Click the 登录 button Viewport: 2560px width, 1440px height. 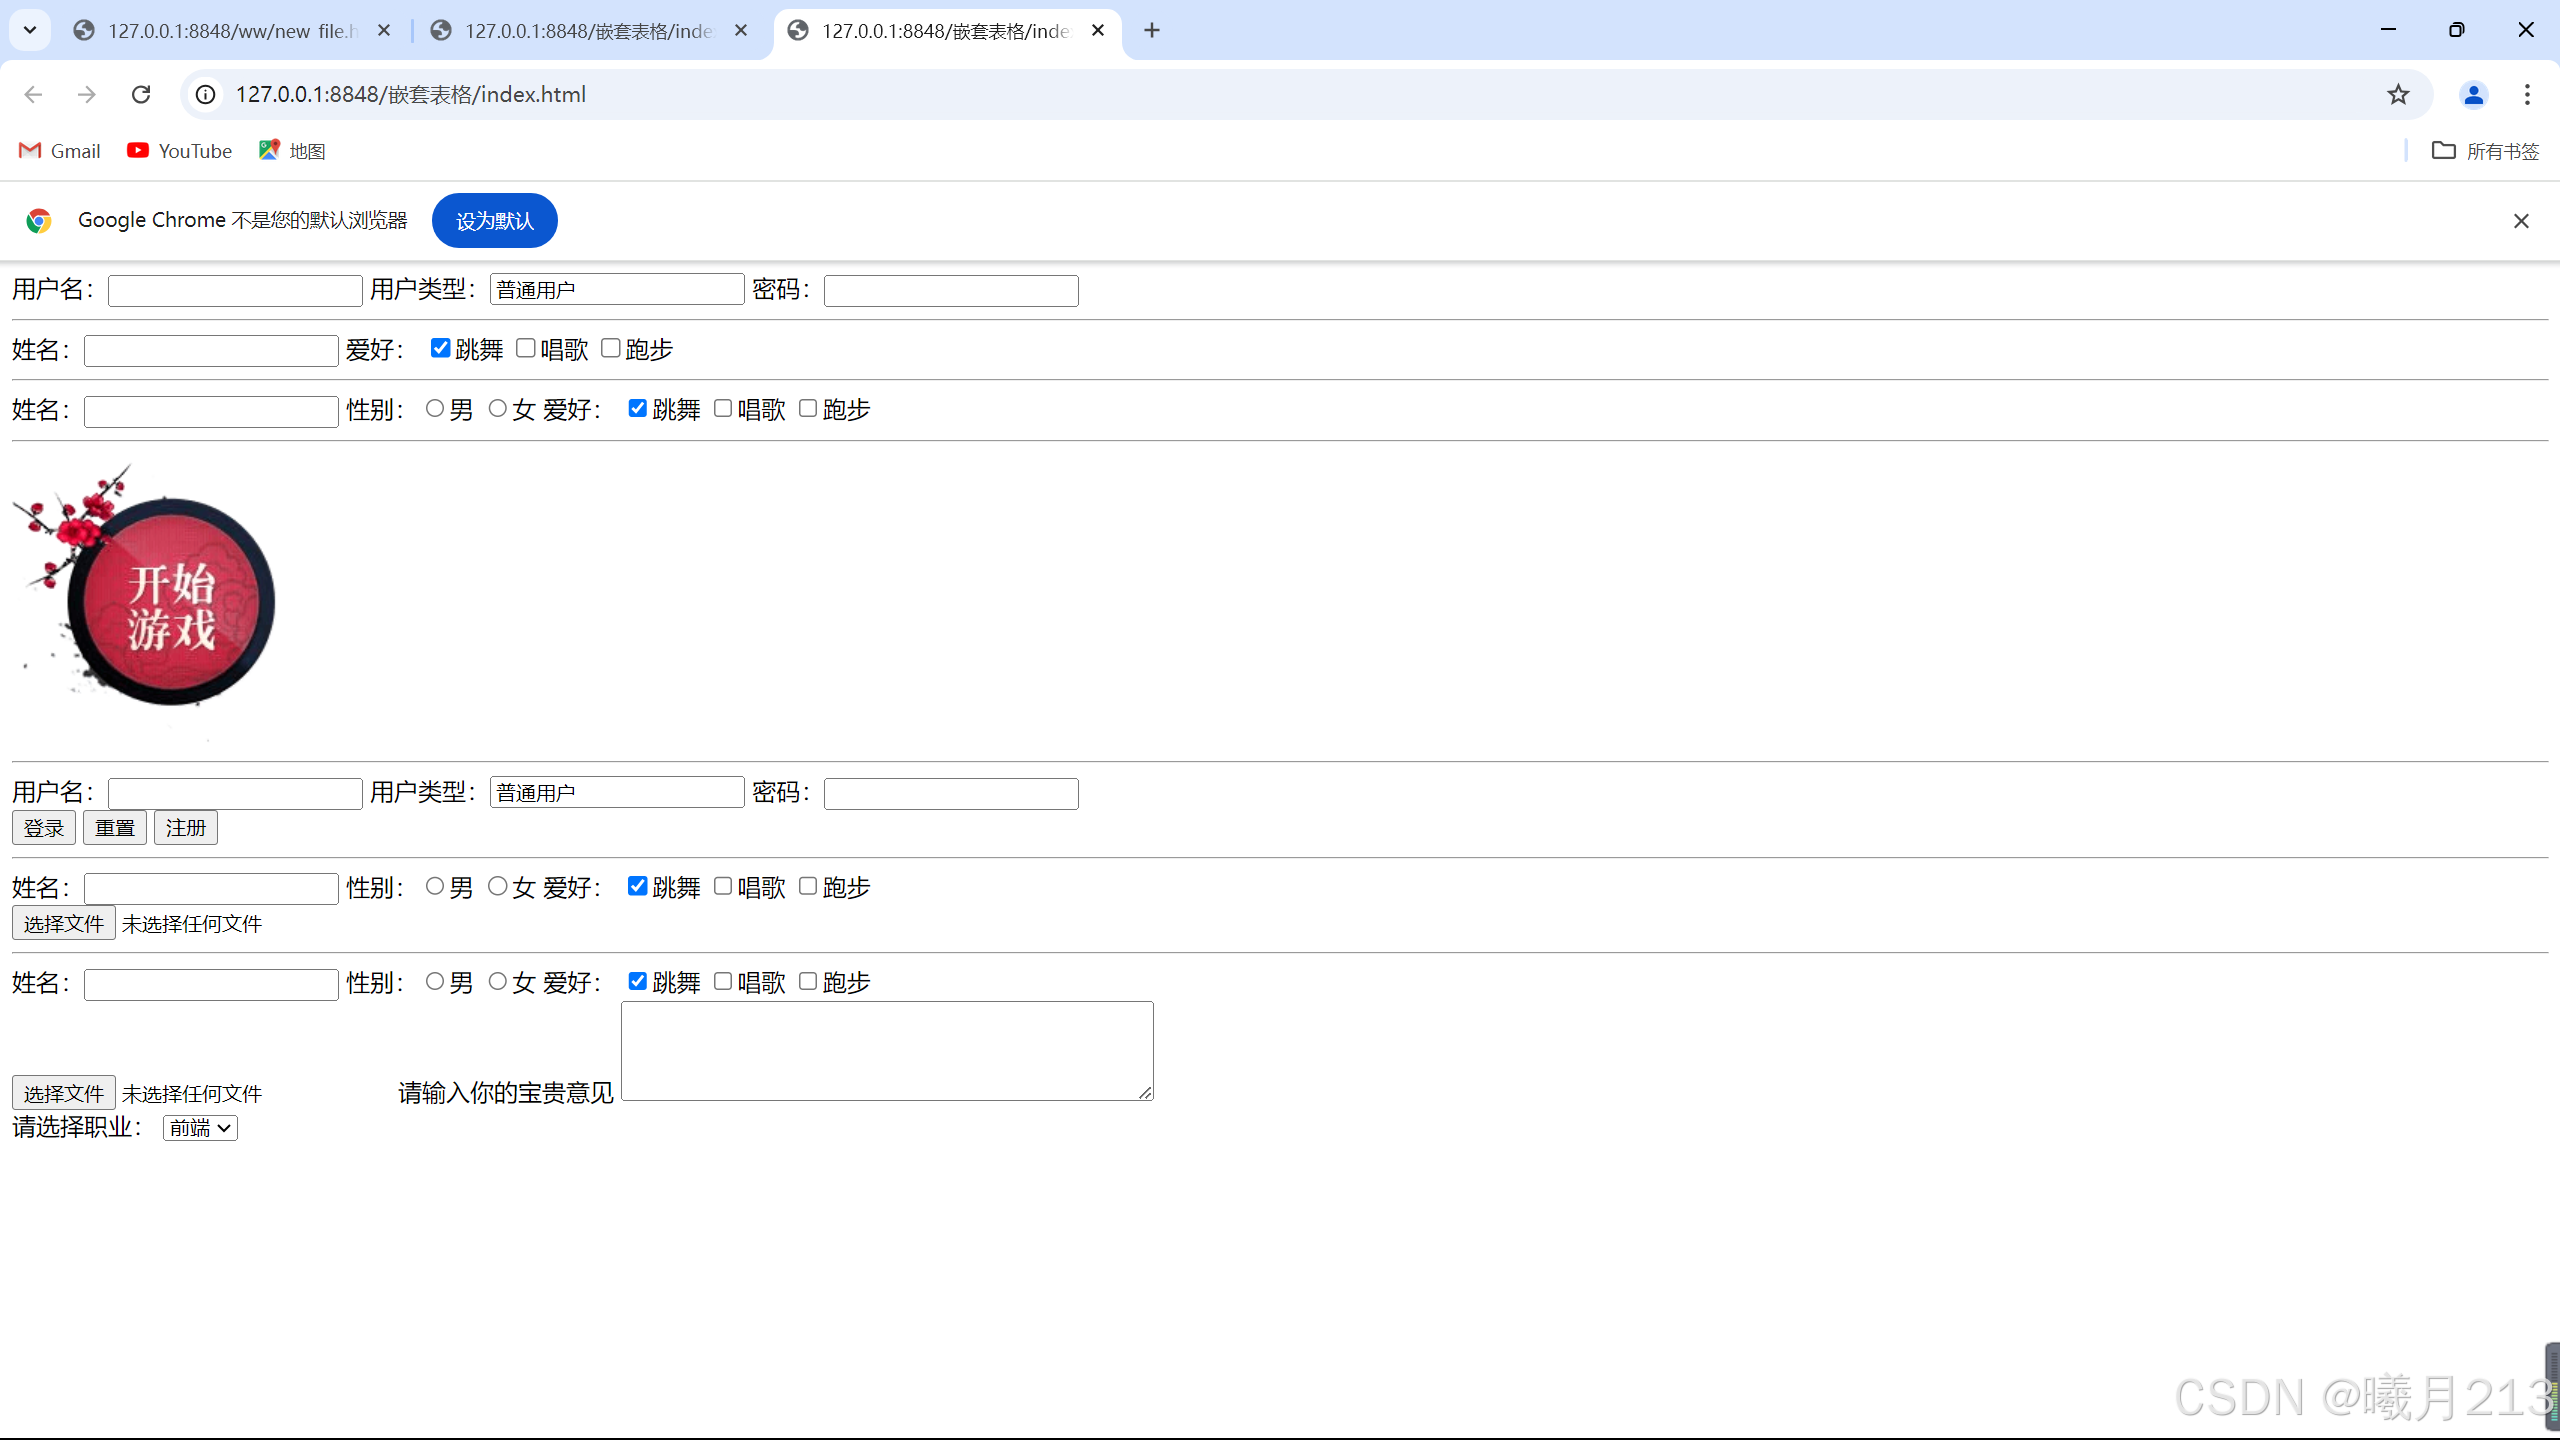pyautogui.click(x=44, y=828)
